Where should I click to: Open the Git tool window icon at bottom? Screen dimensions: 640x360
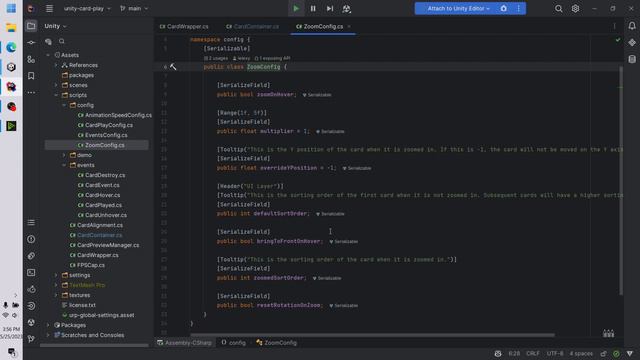(31, 339)
